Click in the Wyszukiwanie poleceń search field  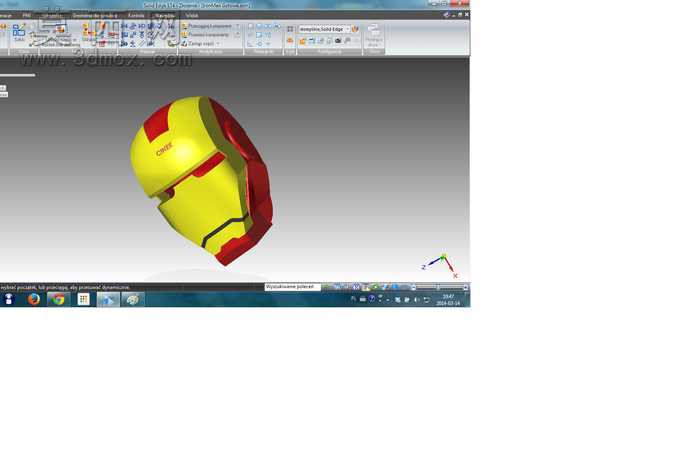click(x=292, y=287)
